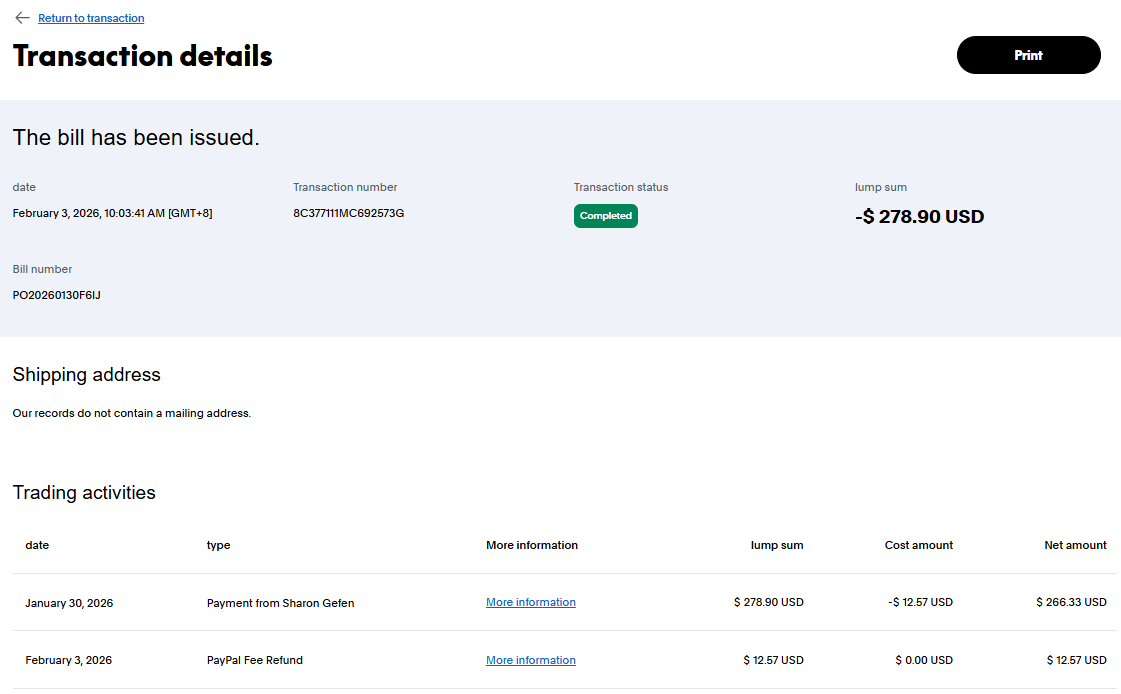The image size is (1121, 694).
Task: Click the Net amount column header
Action: [x=1075, y=545]
